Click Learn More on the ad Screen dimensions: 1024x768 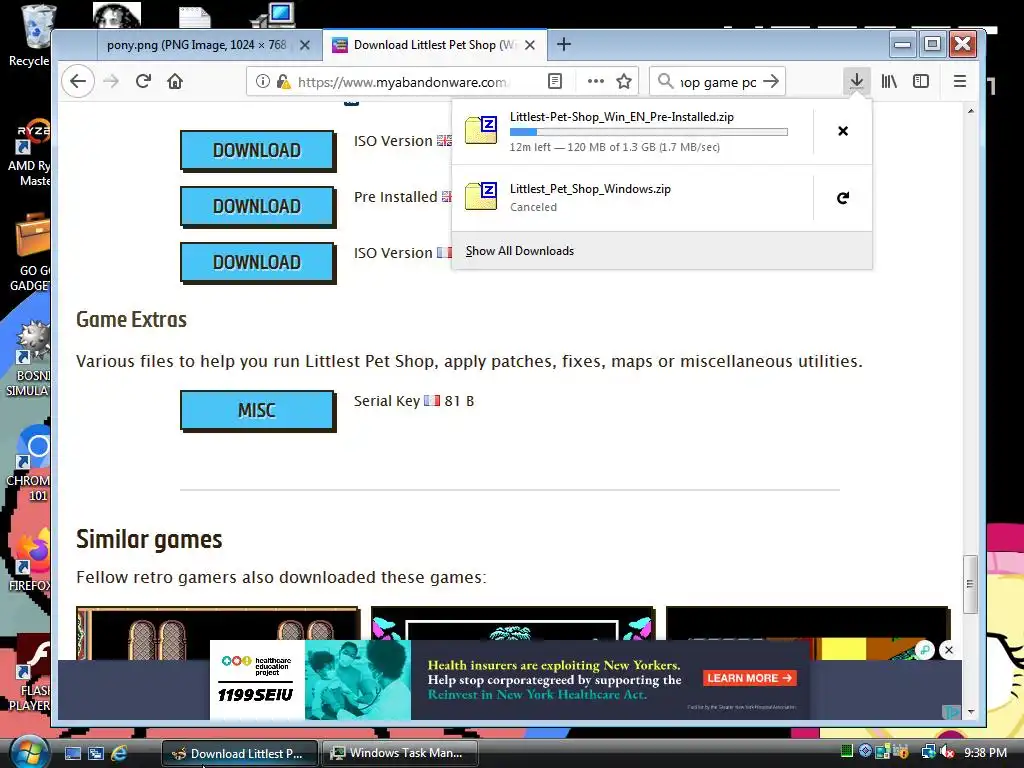tap(750, 678)
